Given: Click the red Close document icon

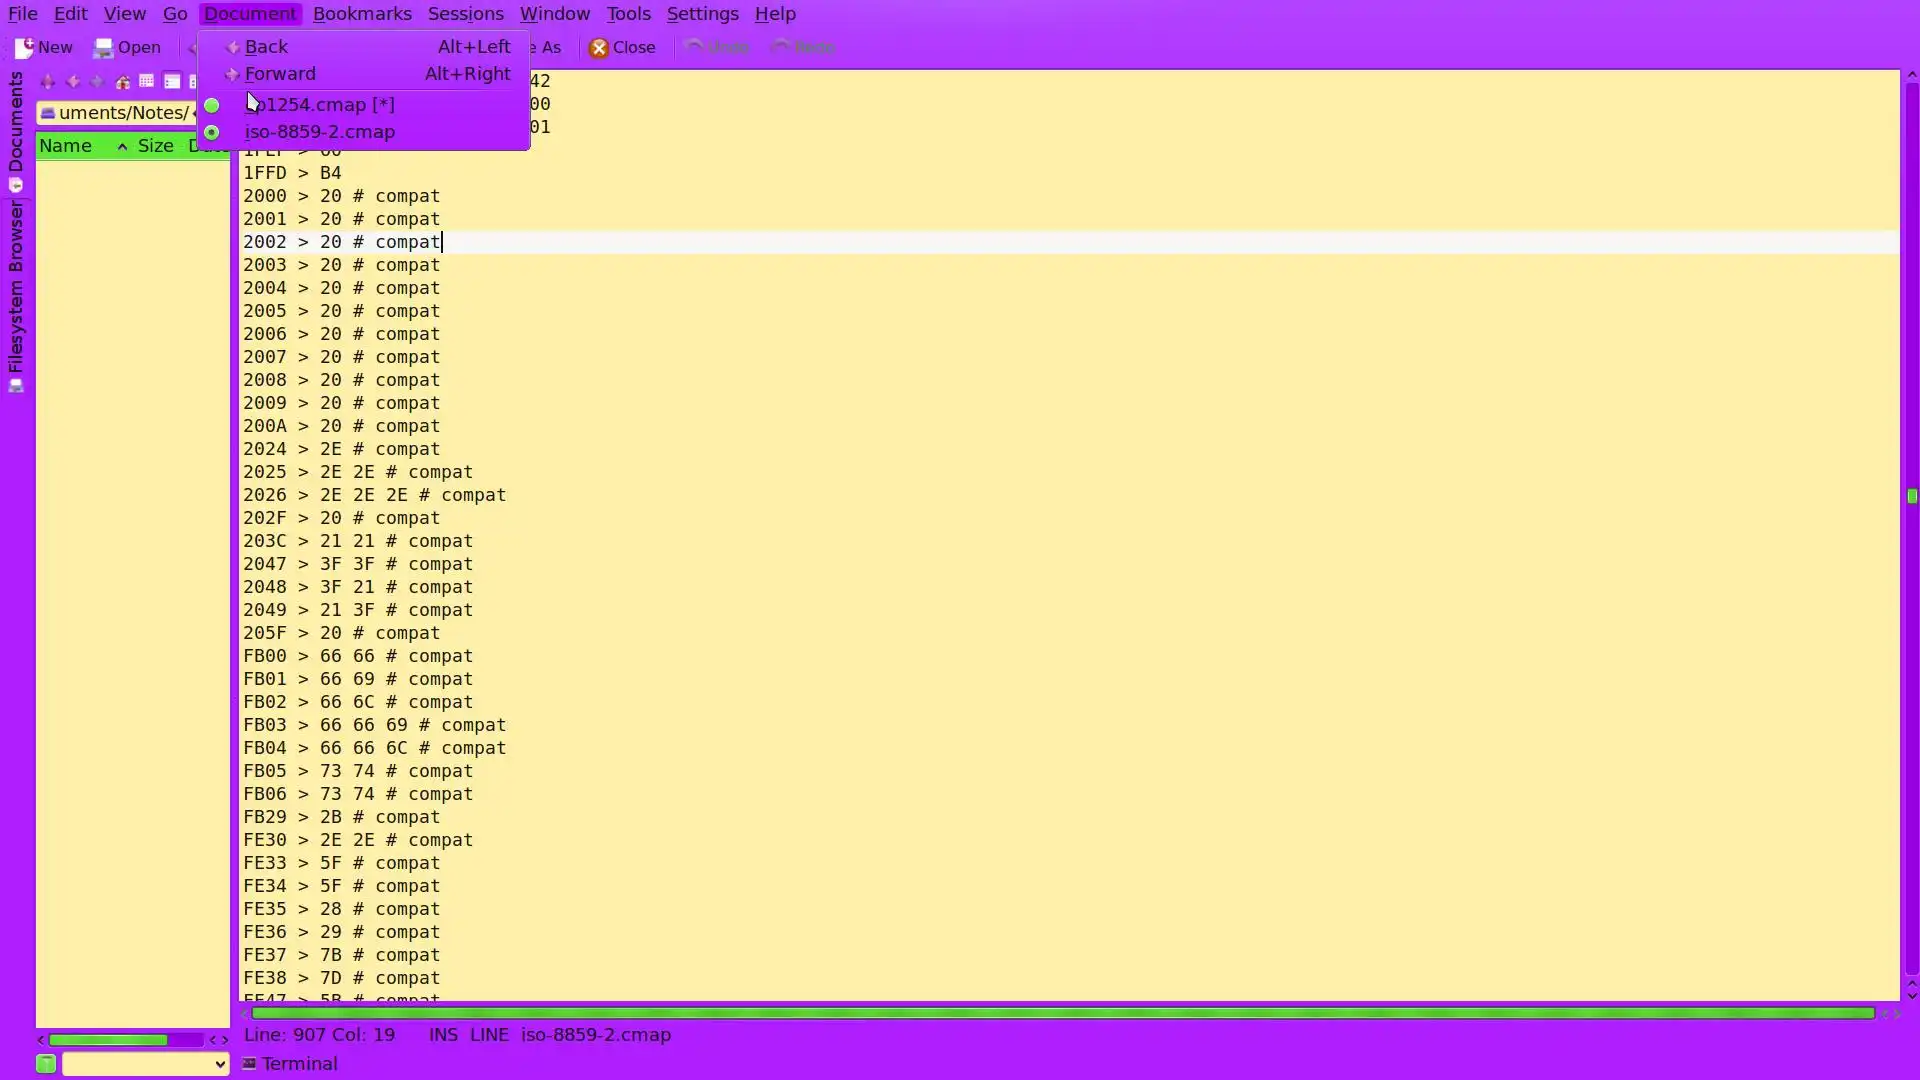Looking at the screenshot, I should coord(598,48).
